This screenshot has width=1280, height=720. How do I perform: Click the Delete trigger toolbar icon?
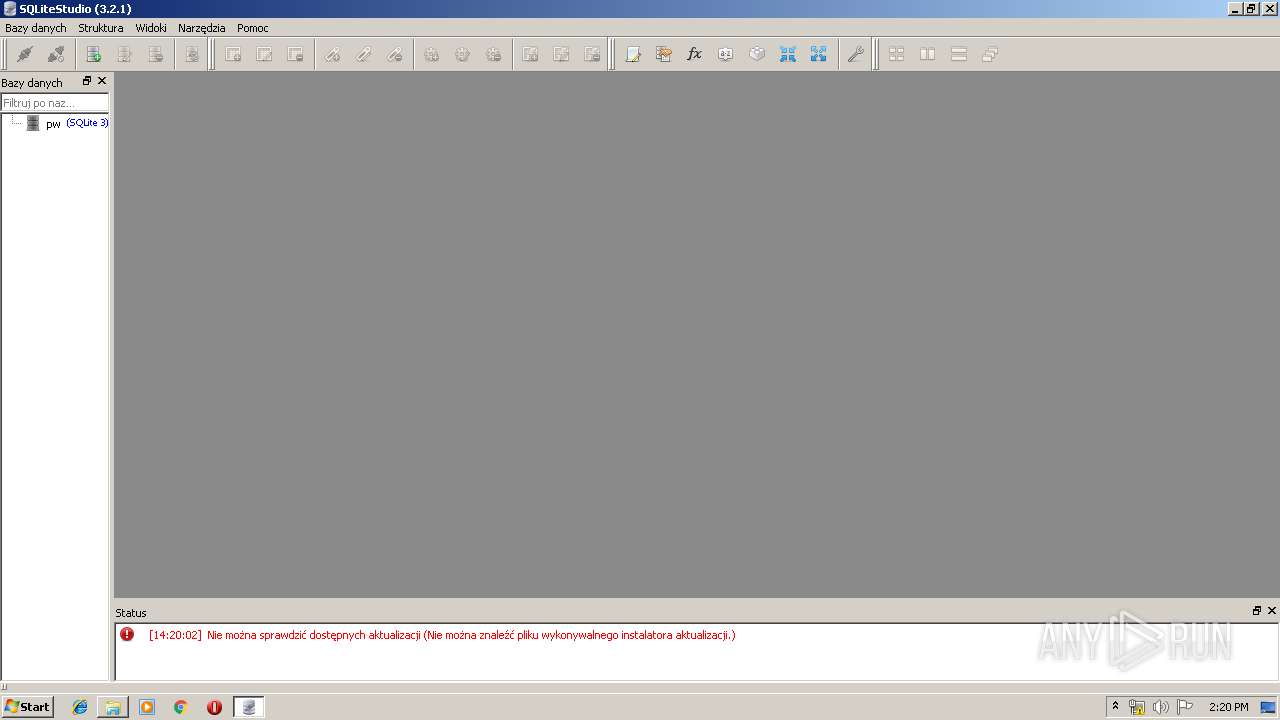pyautogui.click(x=493, y=54)
